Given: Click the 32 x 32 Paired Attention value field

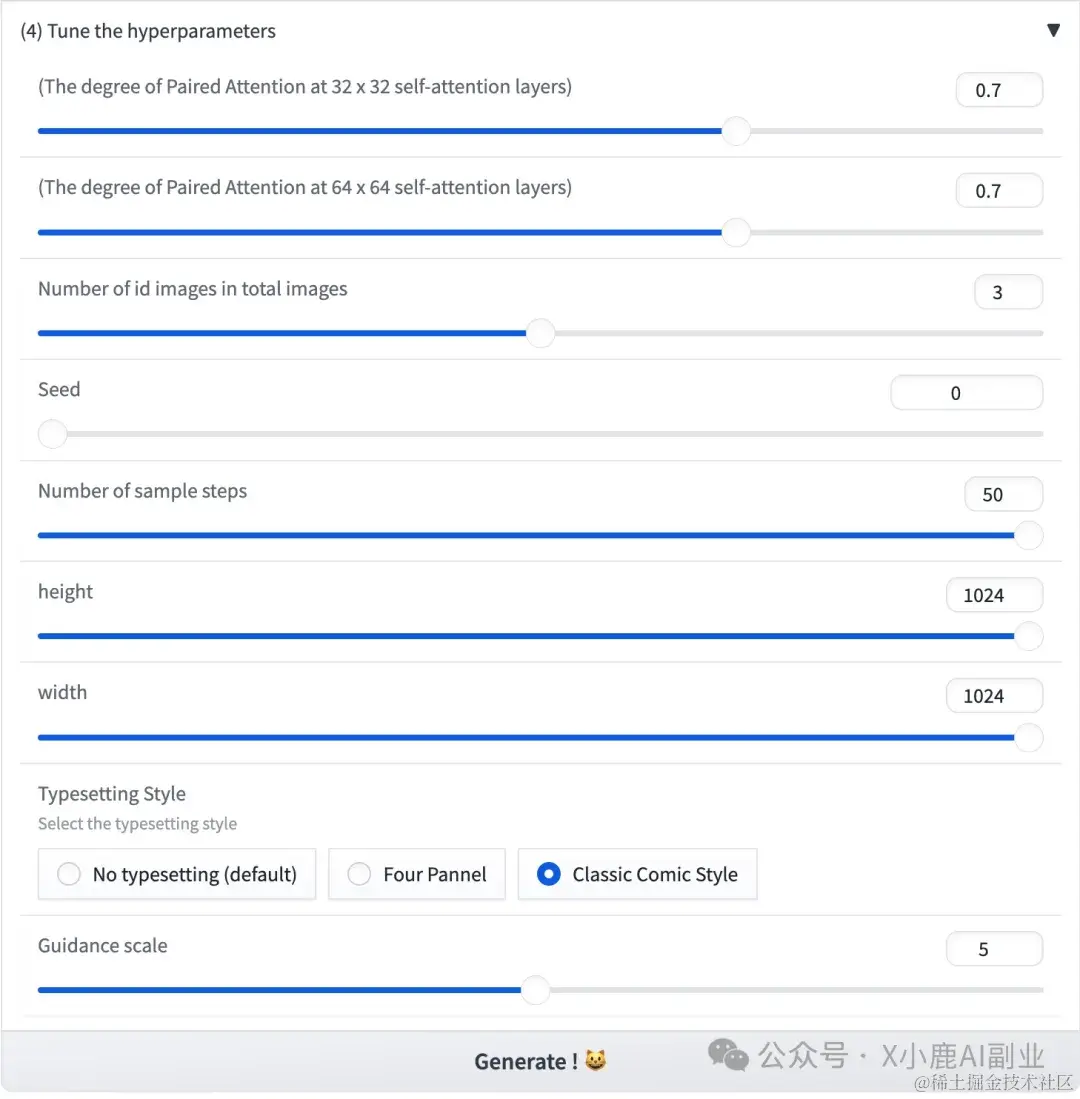Looking at the screenshot, I should [999, 90].
